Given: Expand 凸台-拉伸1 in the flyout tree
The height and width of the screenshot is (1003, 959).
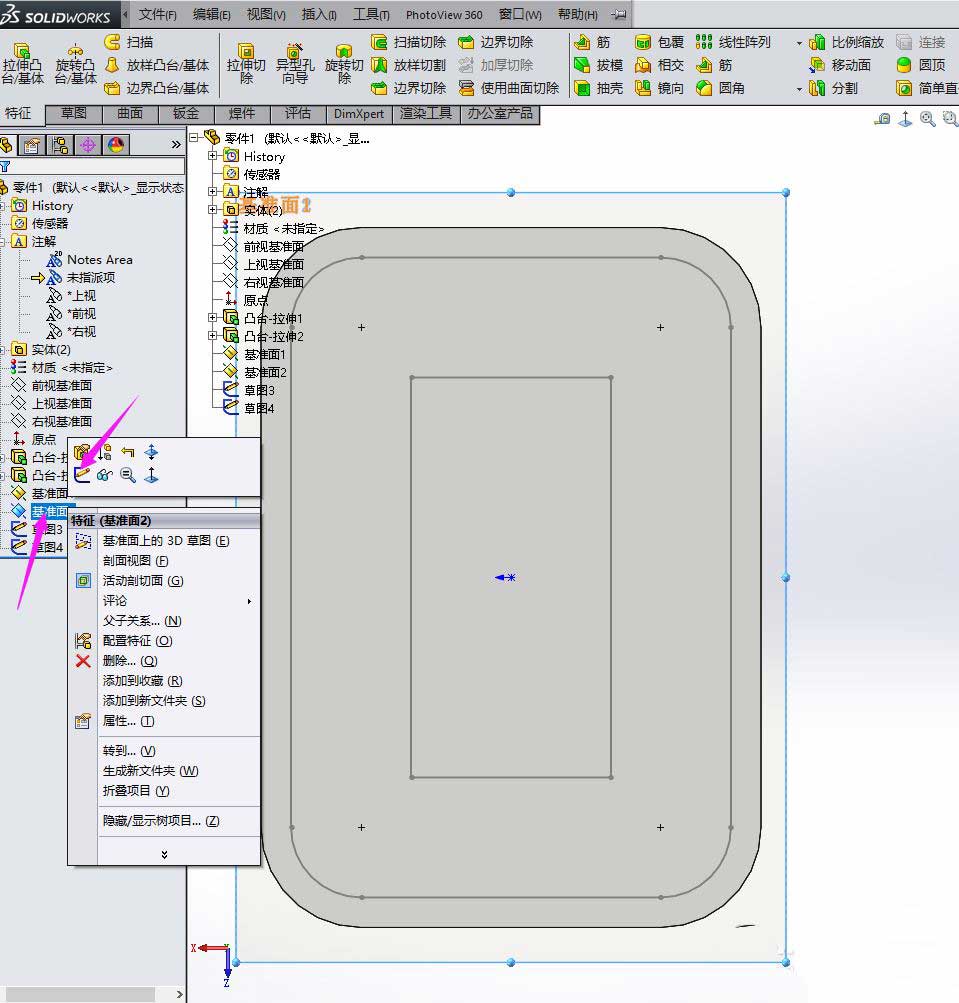Looking at the screenshot, I should (212, 317).
